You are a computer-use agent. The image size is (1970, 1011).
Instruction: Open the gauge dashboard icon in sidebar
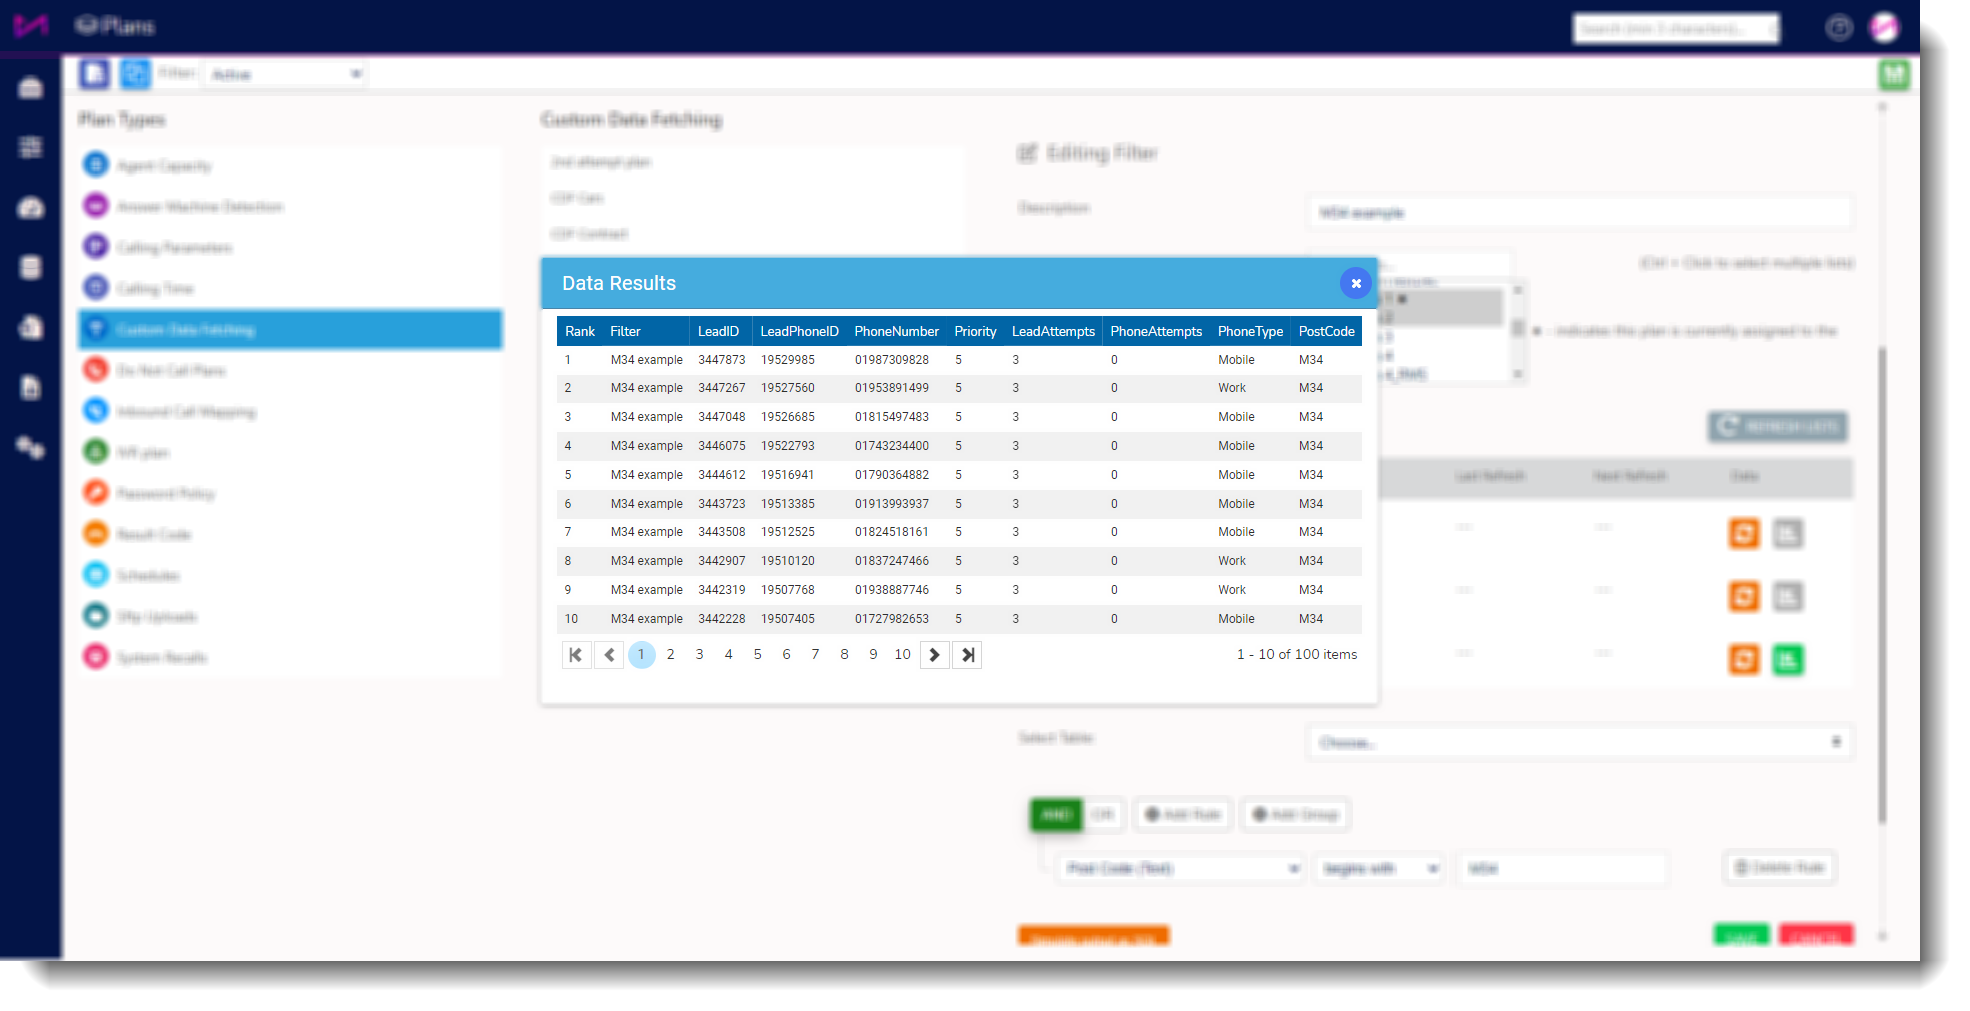coord(31,208)
